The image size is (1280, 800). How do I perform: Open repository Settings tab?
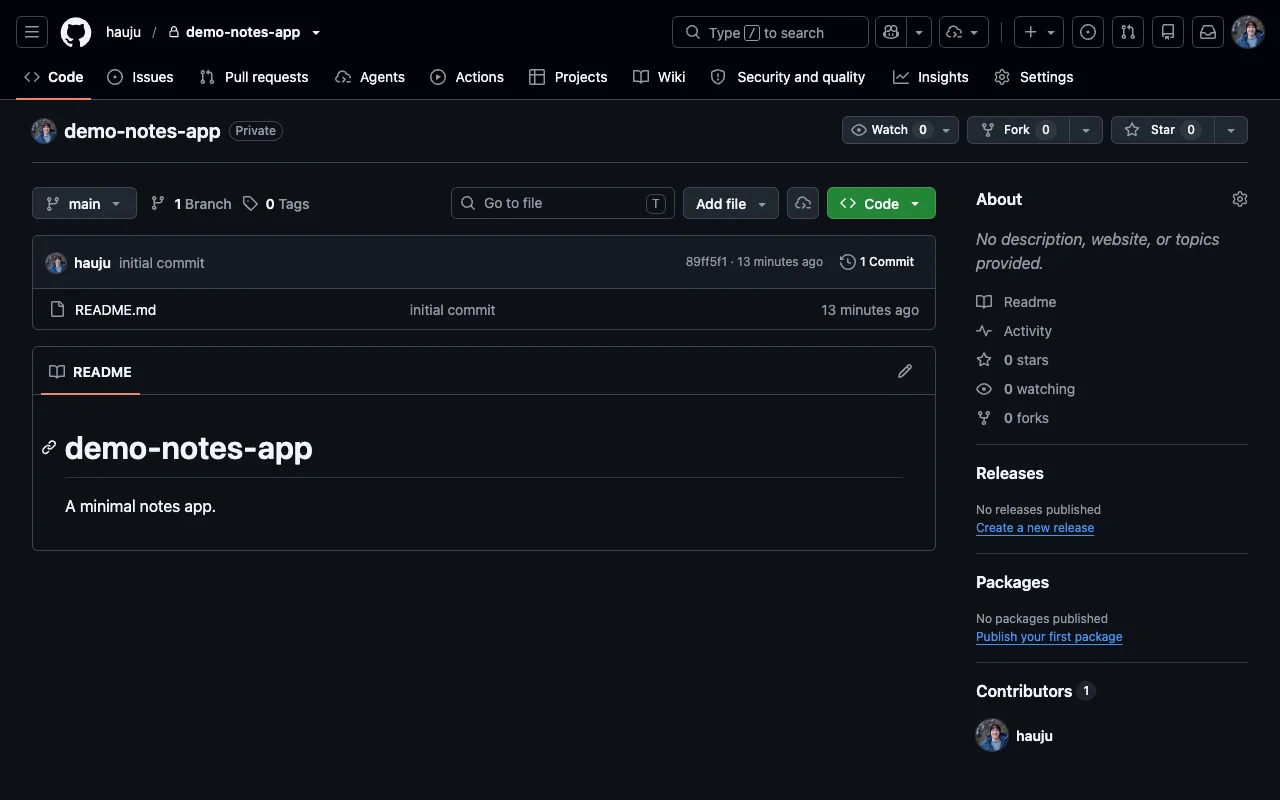tap(1034, 77)
